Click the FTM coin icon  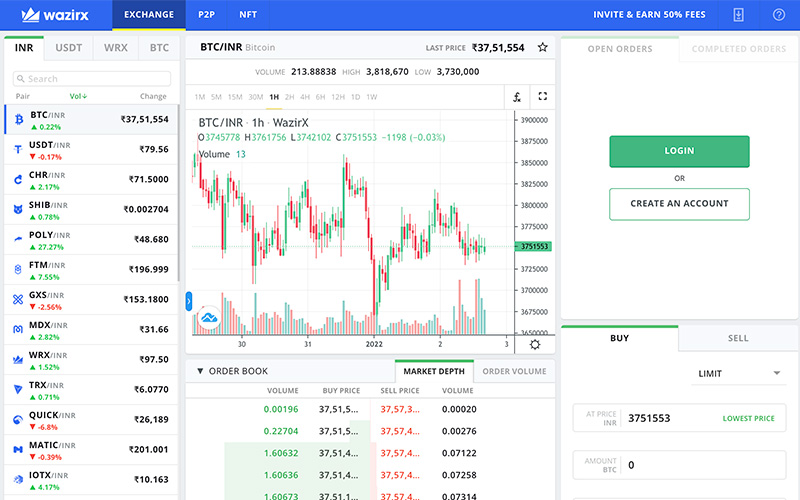[x=18, y=269]
